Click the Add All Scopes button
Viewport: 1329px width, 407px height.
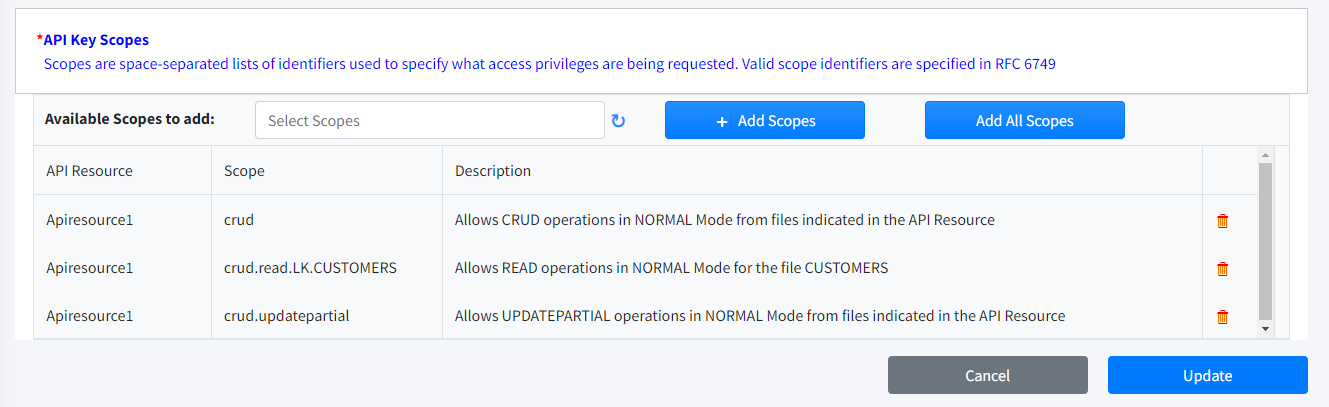point(1024,120)
